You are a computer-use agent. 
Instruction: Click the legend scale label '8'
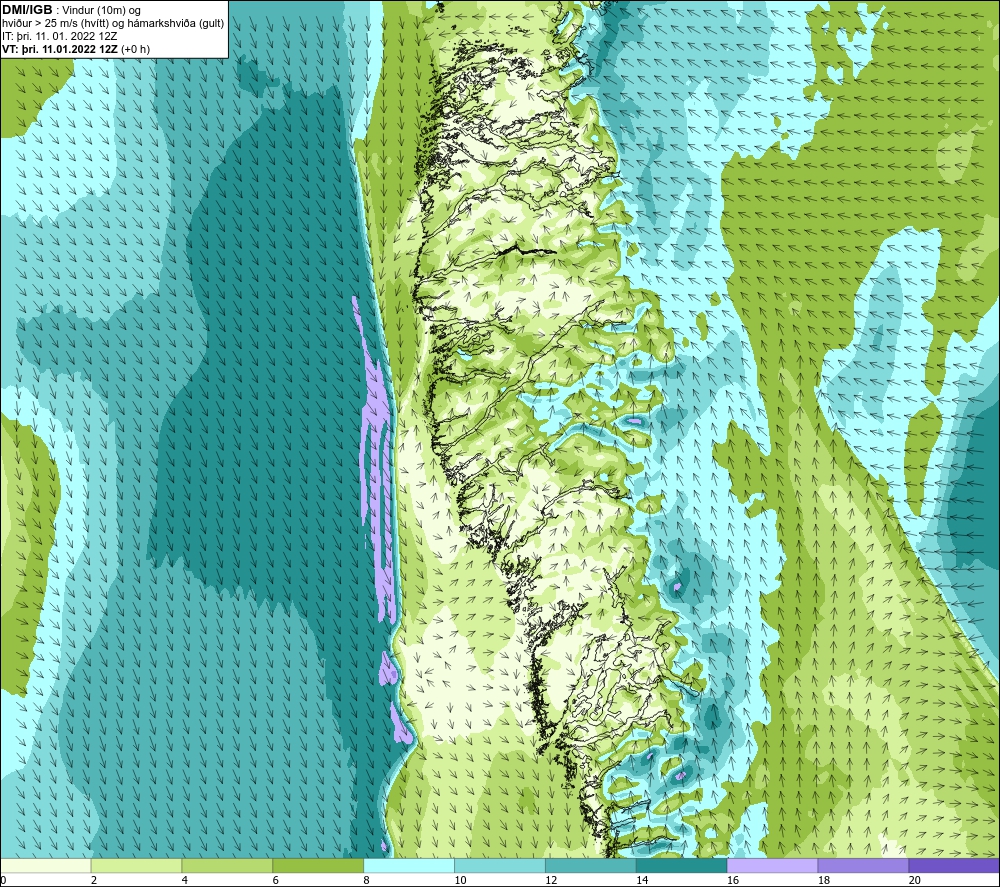click(x=366, y=881)
